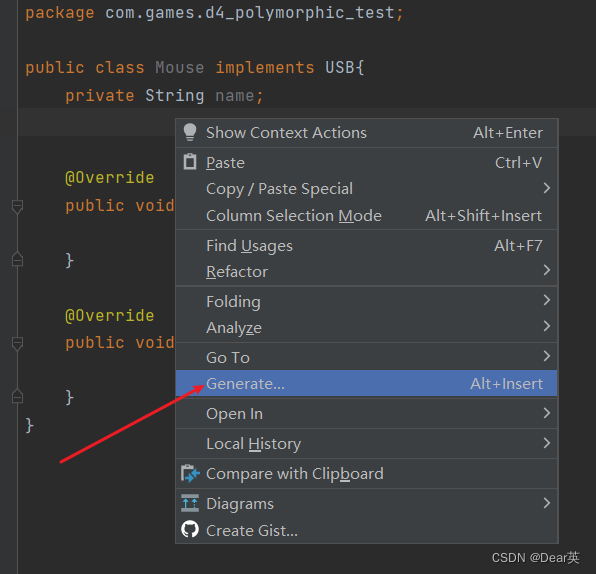Expand Local History submenu arrow
The height and width of the screenshot is (574, 596).
547,443
